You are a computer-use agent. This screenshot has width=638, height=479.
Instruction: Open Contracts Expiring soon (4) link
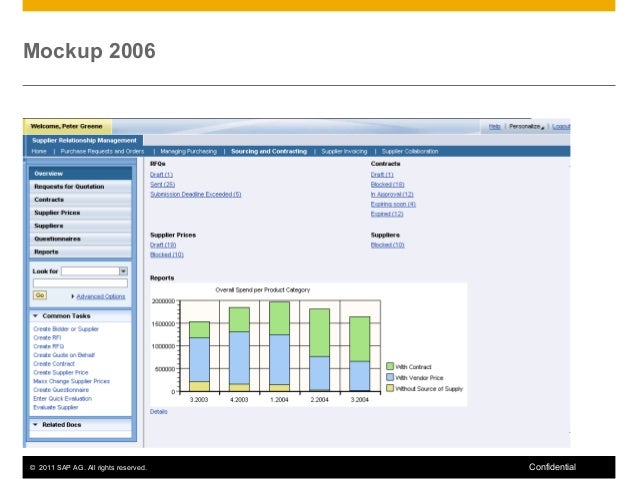click(393, 204)
